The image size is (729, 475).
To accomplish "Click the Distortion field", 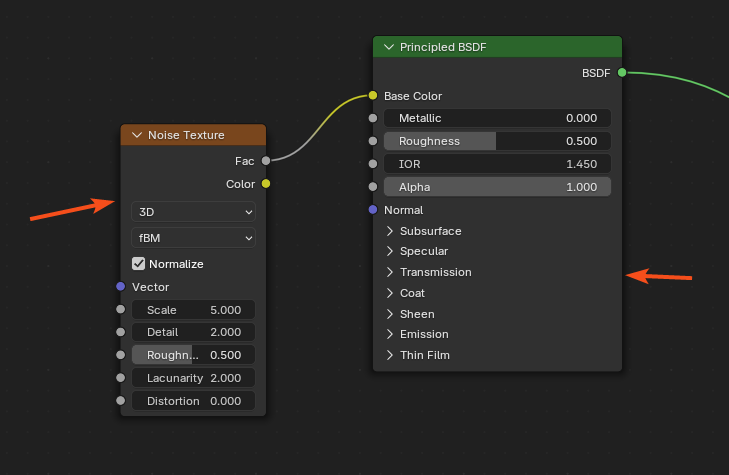I will click(x=193, y=401).
